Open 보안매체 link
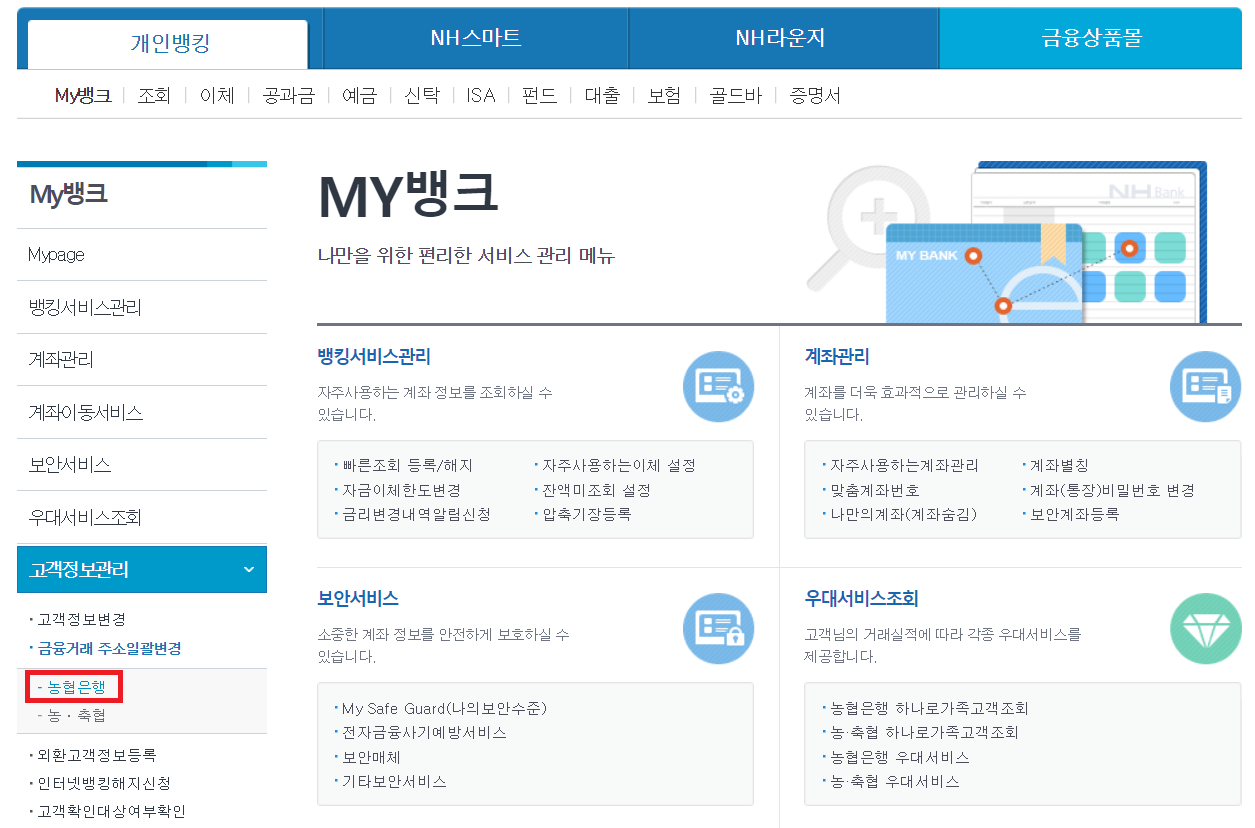Viewport: 1255px width, 828px height. pos(371,757)
